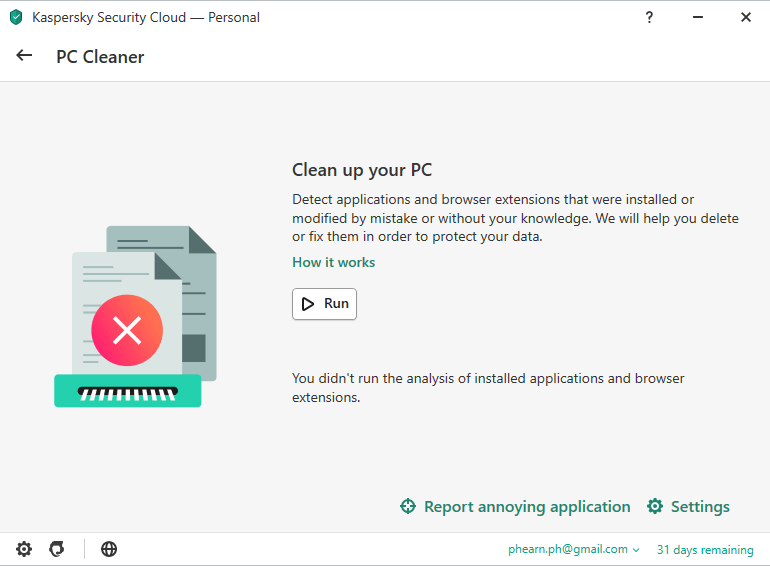
Task: Close the Kaspersky Security Cloud window
Action: 746,17
